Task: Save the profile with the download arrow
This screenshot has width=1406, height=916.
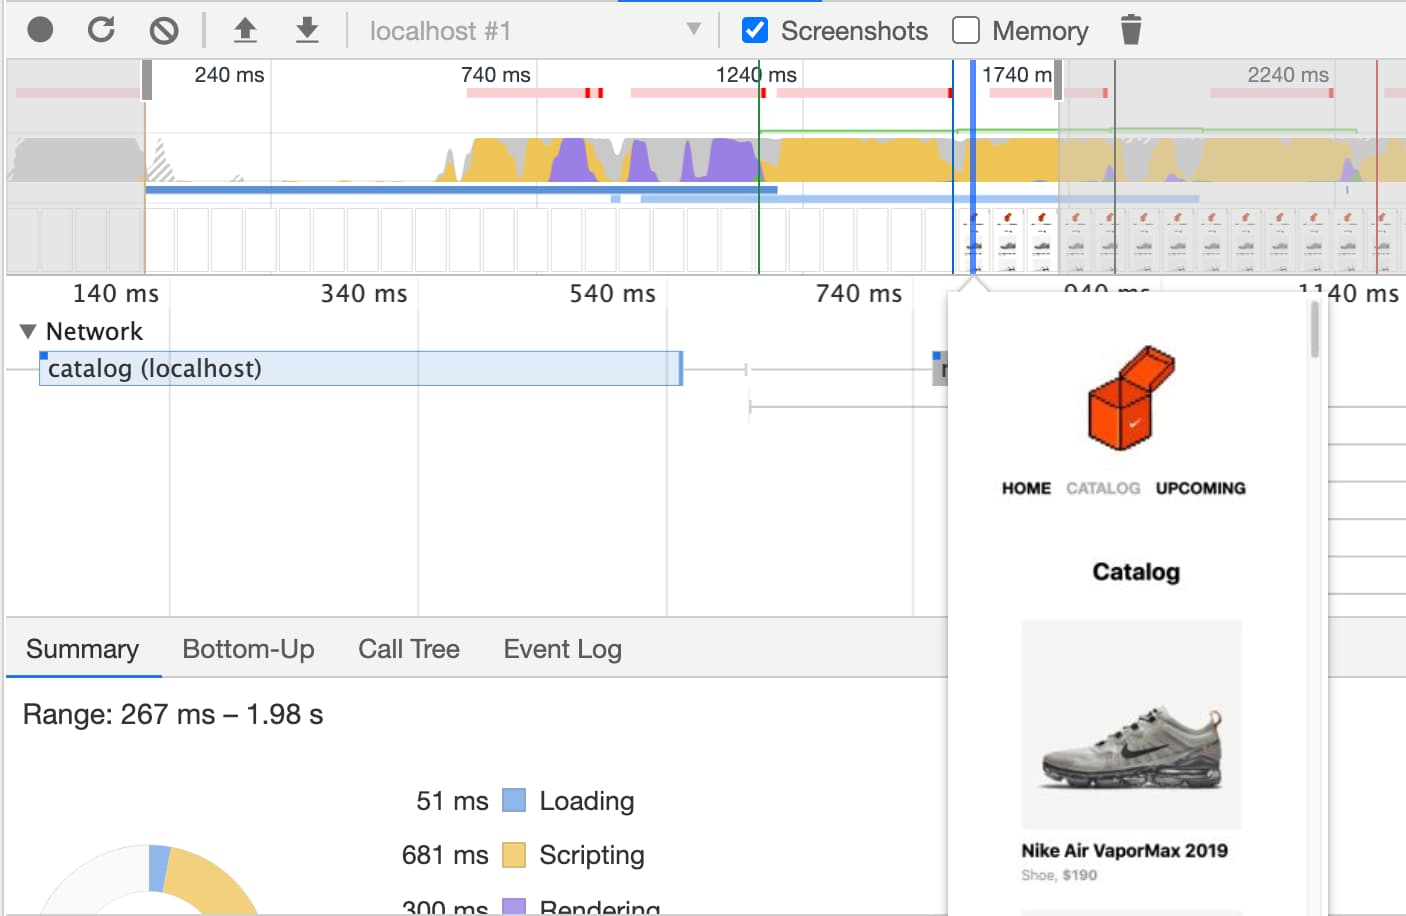Action: point(307,30)
